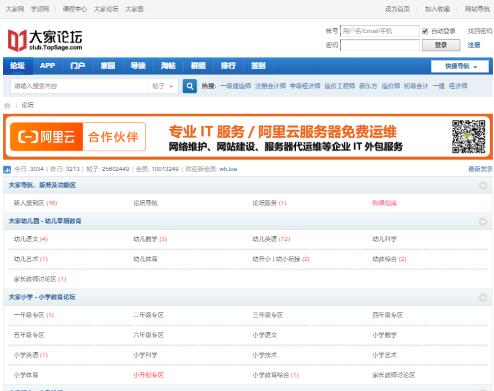Open the 群组 navigation tab

198,66
